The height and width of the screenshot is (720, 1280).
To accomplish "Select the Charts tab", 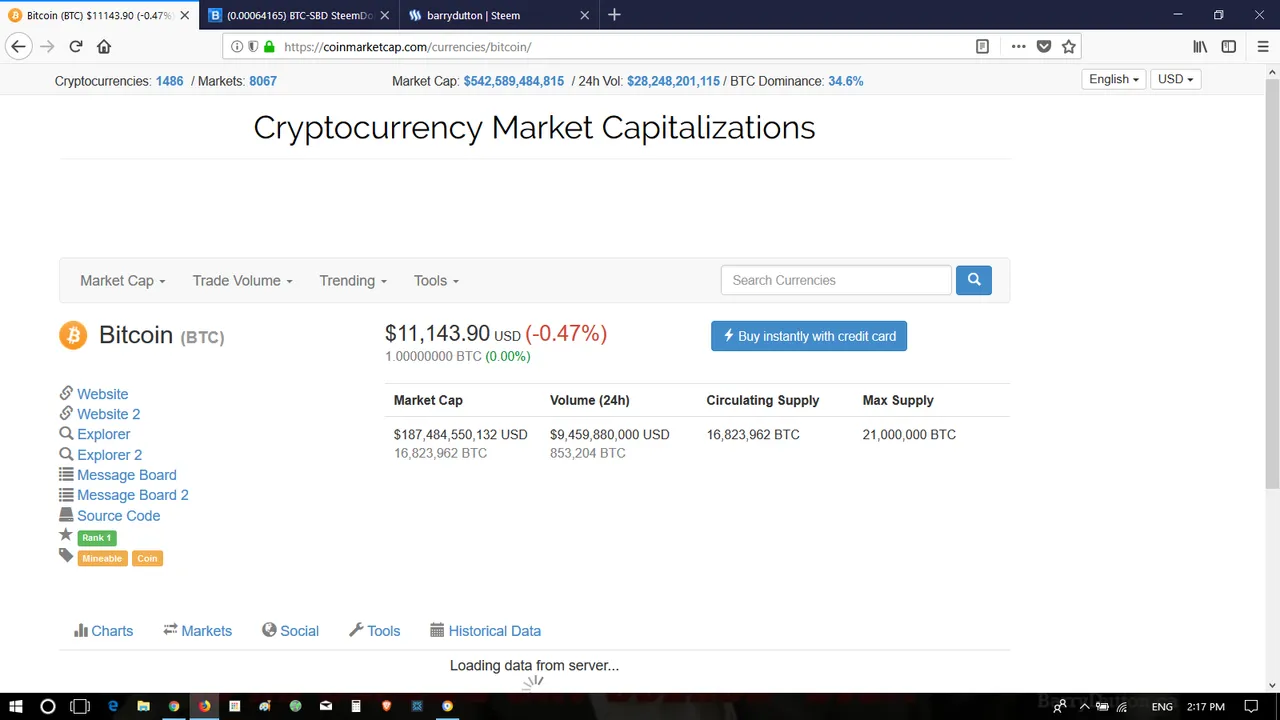I will pos(103,631).
